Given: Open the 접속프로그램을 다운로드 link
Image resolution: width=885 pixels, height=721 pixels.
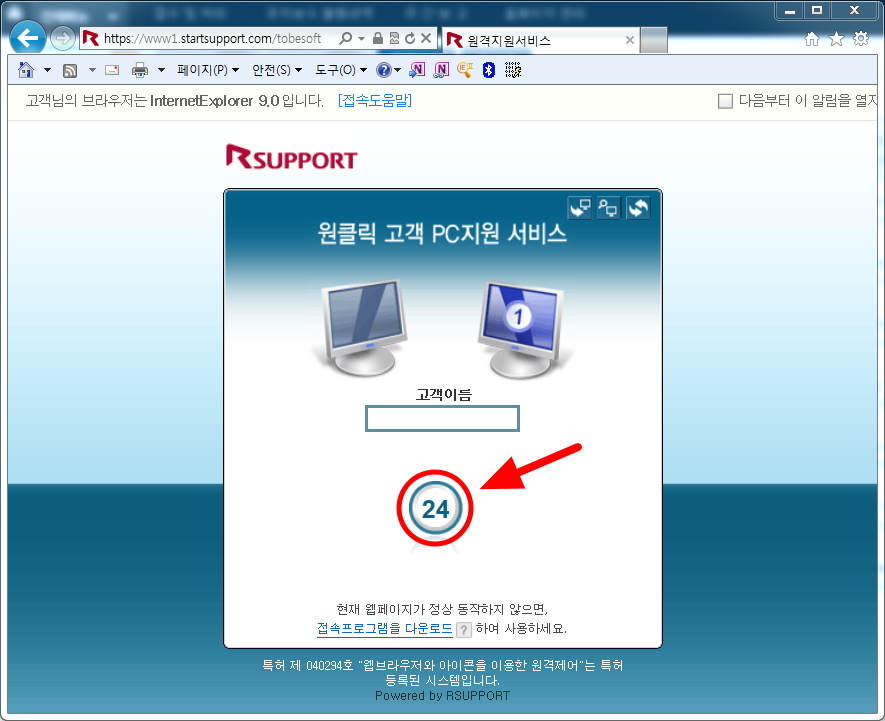Looking at the screenshot, I should [385, 628].
